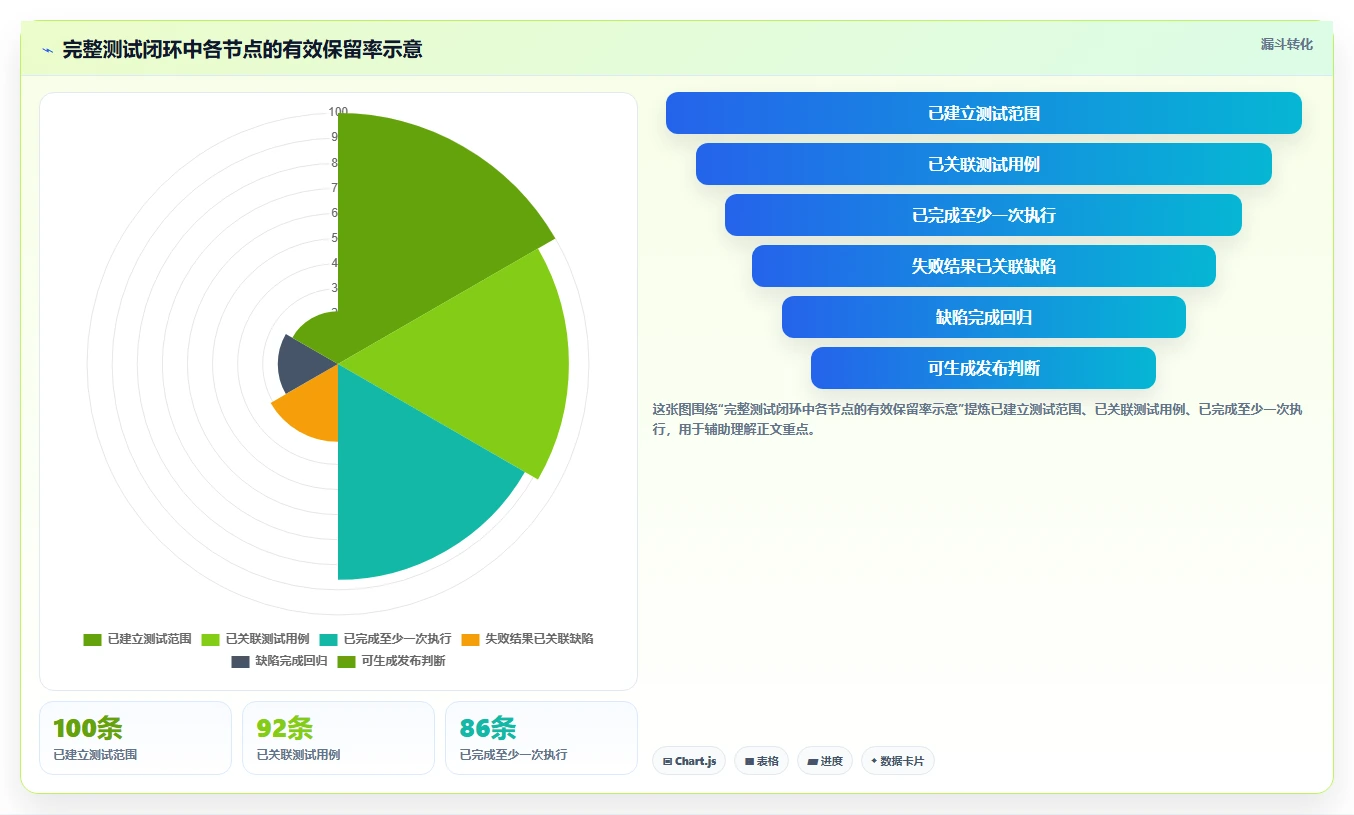Click the description paragraph below the funnel
Image resolution: width=1354 pixels, height=815 pixels.
(x=977, y=419)
